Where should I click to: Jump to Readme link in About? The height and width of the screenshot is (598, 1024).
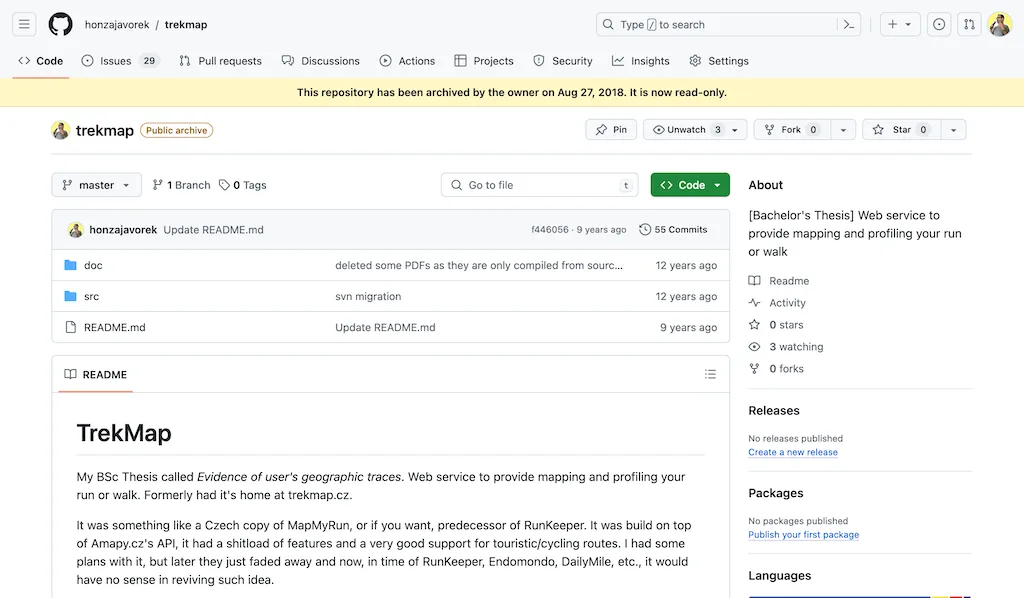point(779,281)
